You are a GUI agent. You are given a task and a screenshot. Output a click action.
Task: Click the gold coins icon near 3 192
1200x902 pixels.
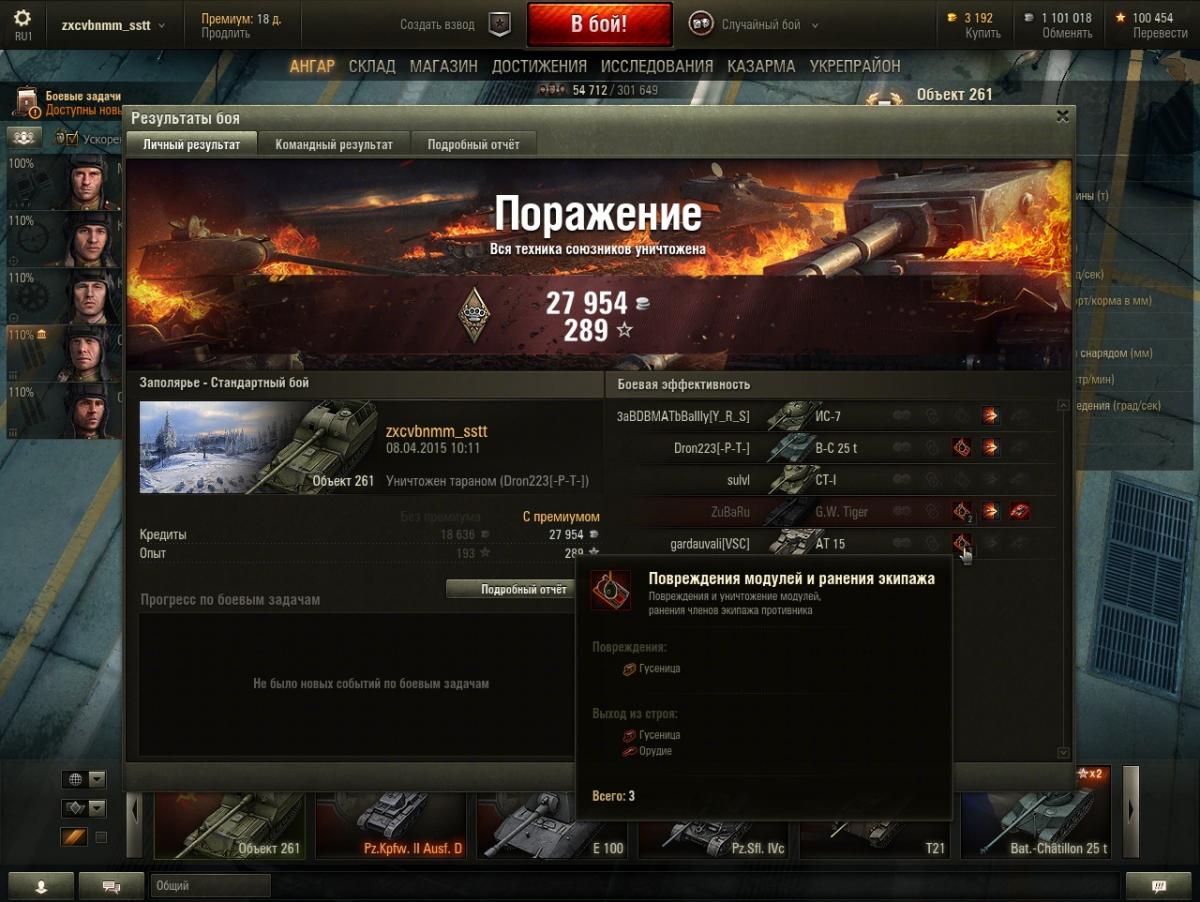951,17
